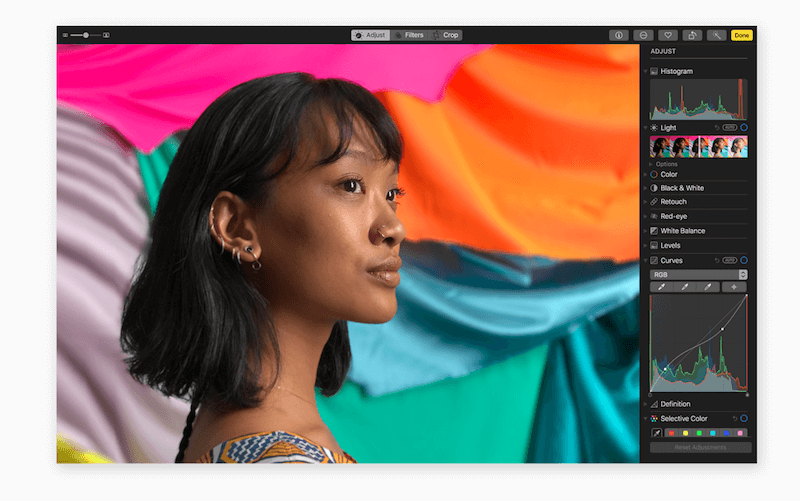The image size is (800, 501).
Task: Toggle the Curves adjustment enable circle
Action: tap(744, 260)
